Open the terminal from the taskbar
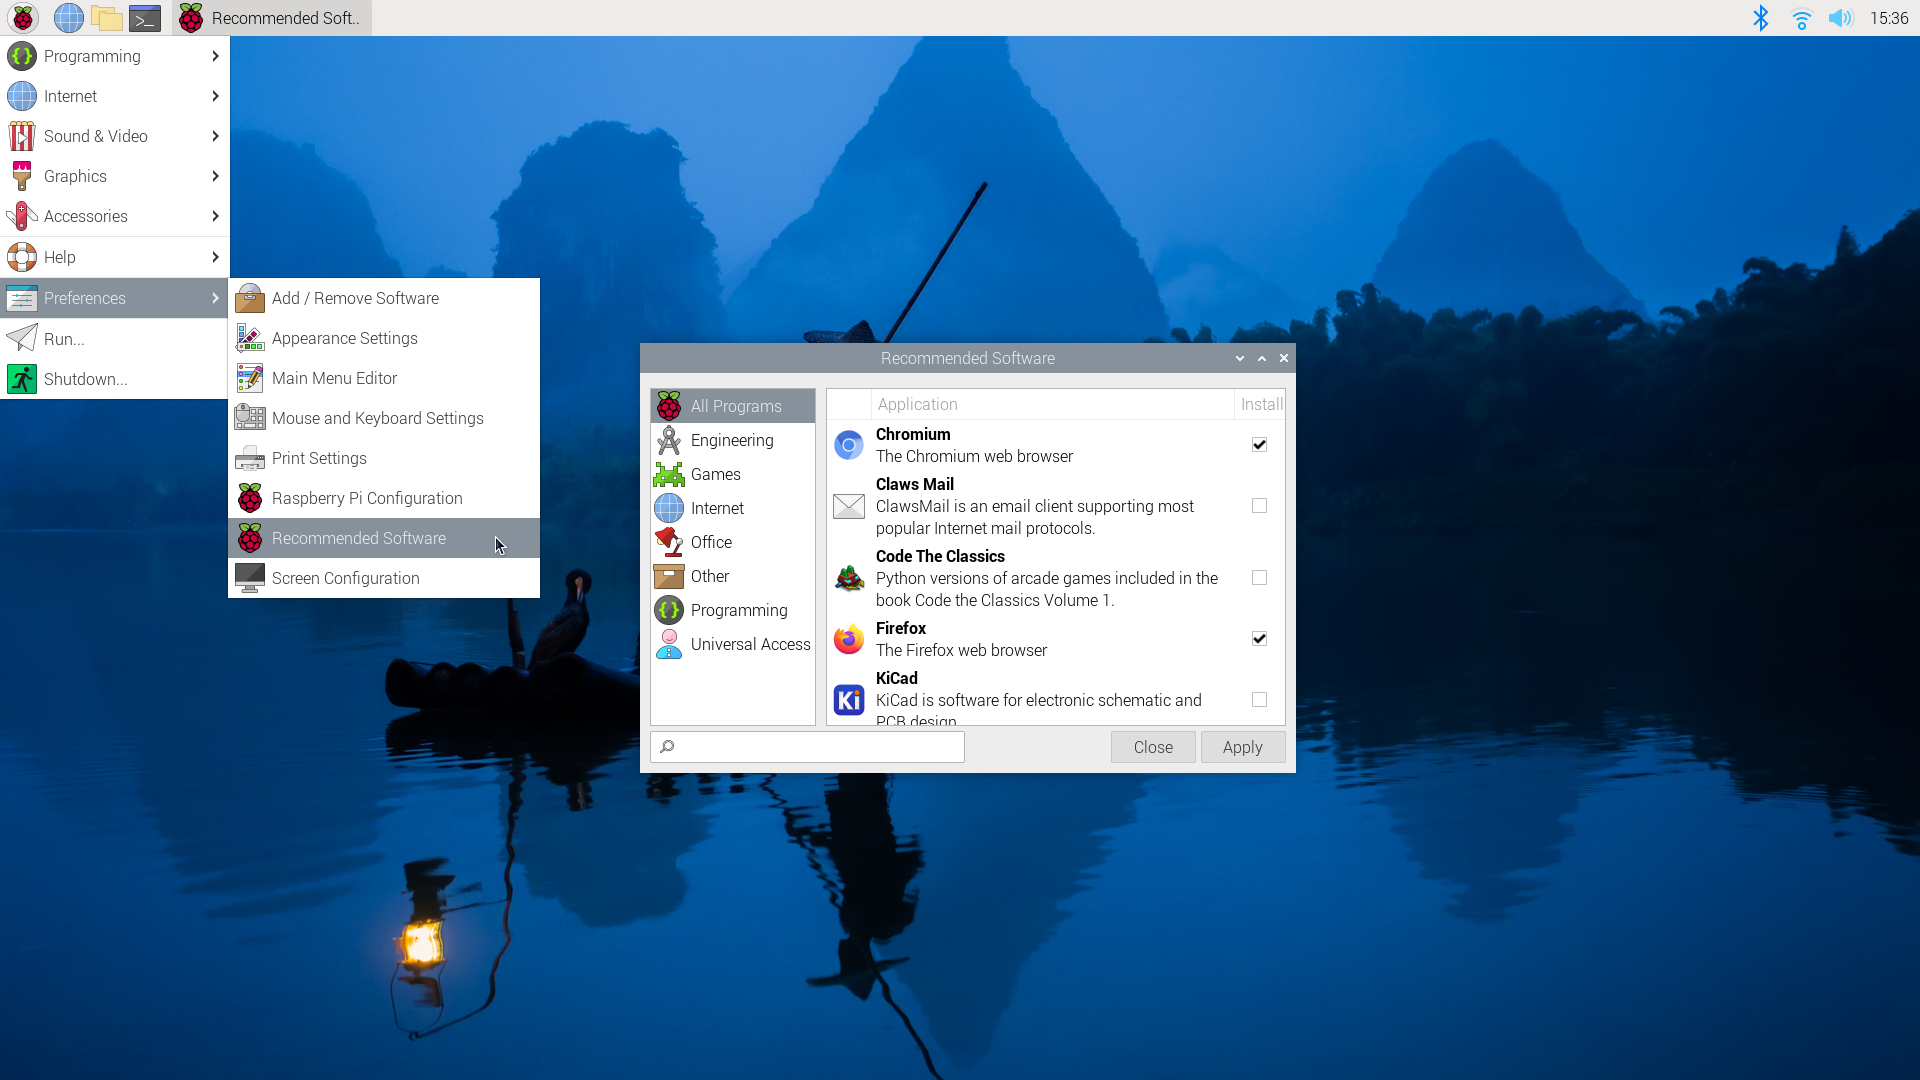This screenshot has height=1080, width=1920. point(145,18)
